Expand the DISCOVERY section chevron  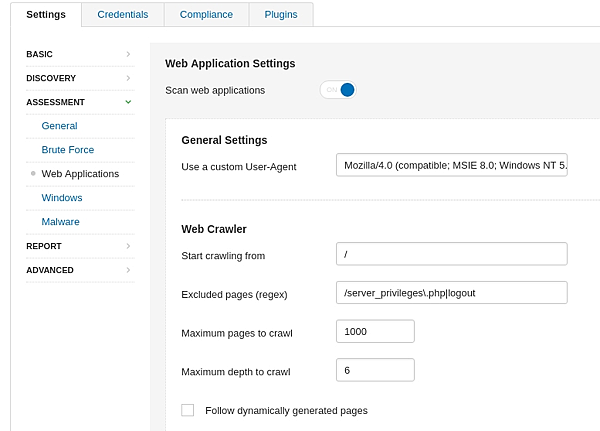tap(128, 78)
